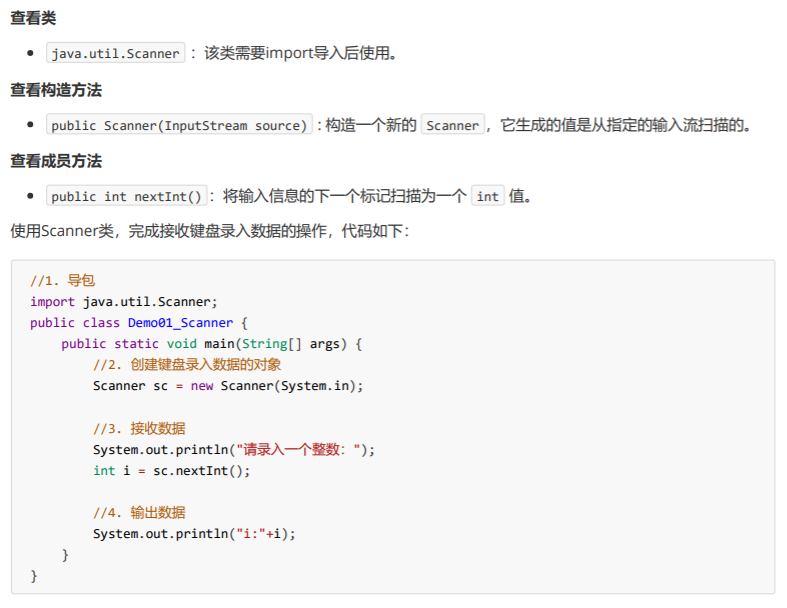Click the //1. 导包 comment line

pos(62,280)
